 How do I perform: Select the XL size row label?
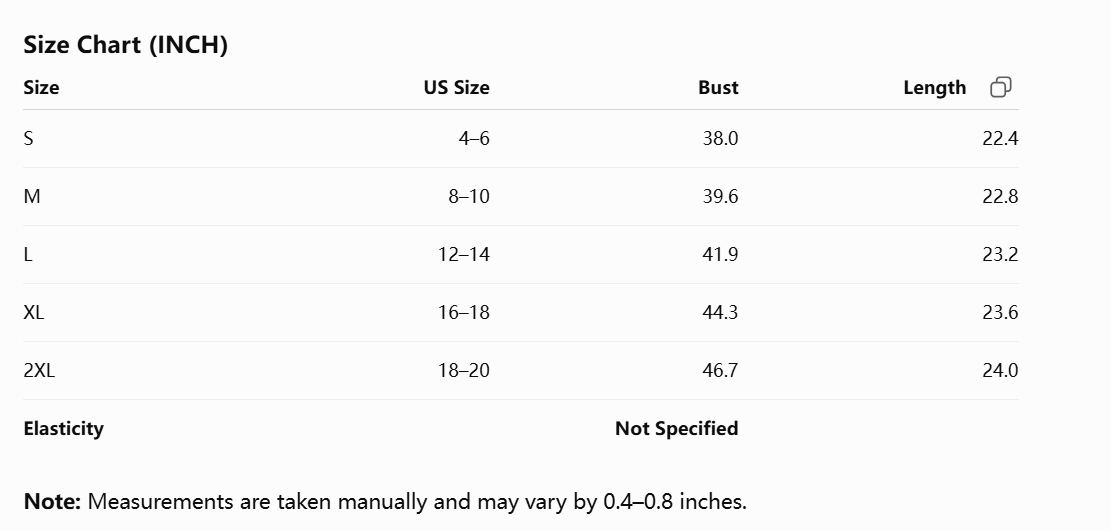coord(33,313)
